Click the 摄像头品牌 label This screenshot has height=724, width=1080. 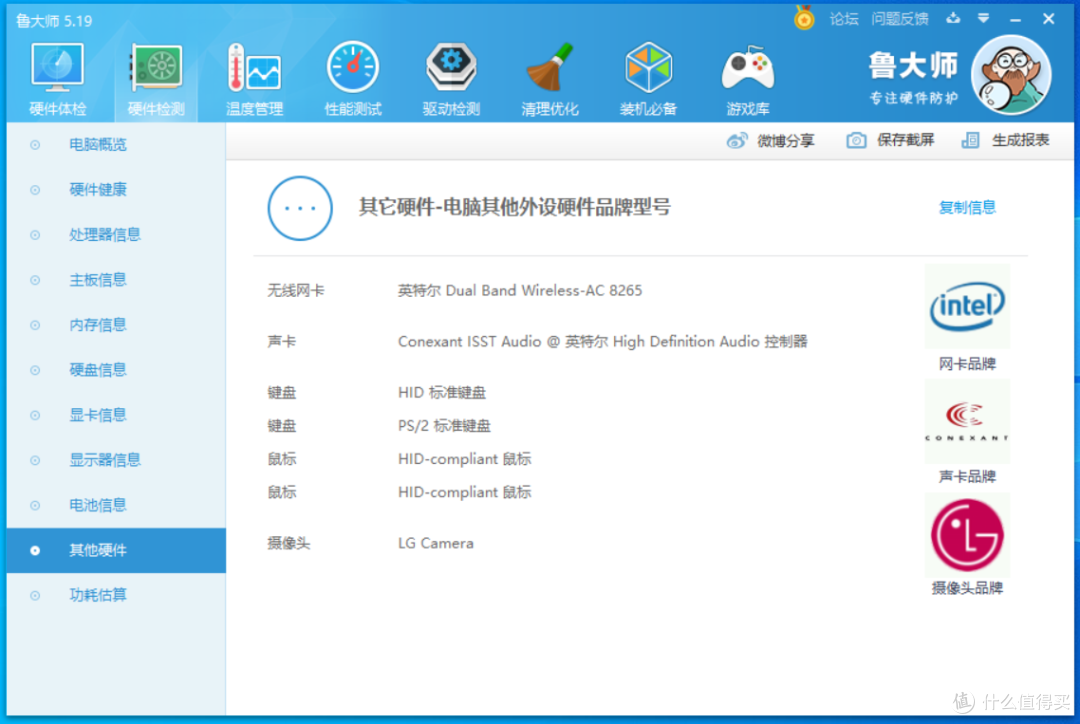pyautogui.click(x=967, y=588)
